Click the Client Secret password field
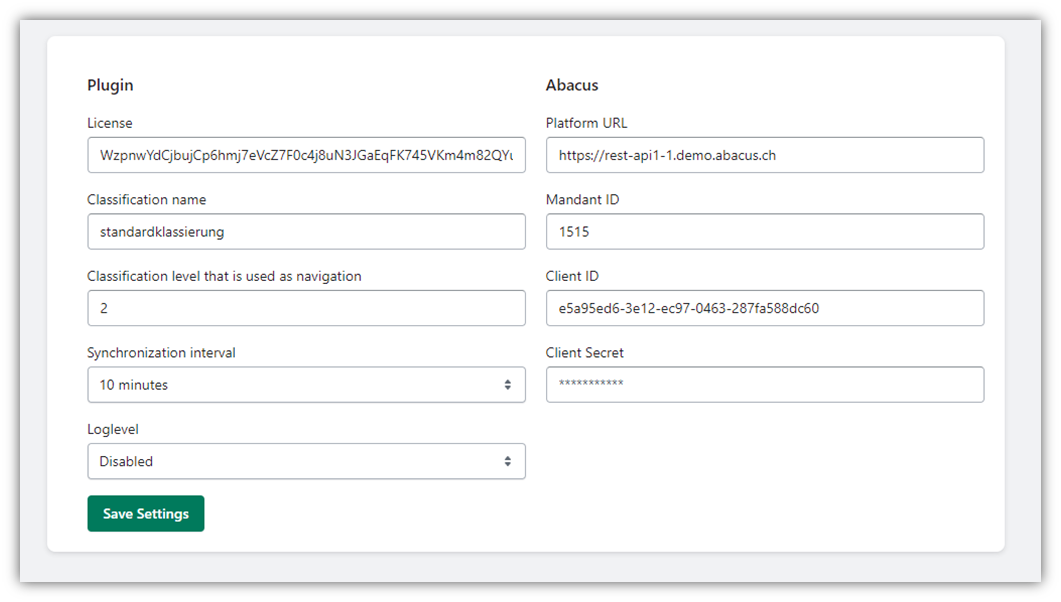 (764, 385)
